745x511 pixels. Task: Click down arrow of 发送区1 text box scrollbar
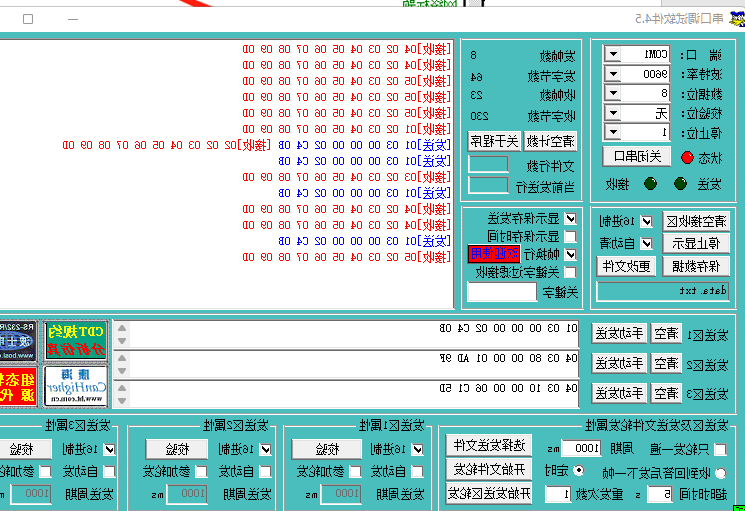122,341
